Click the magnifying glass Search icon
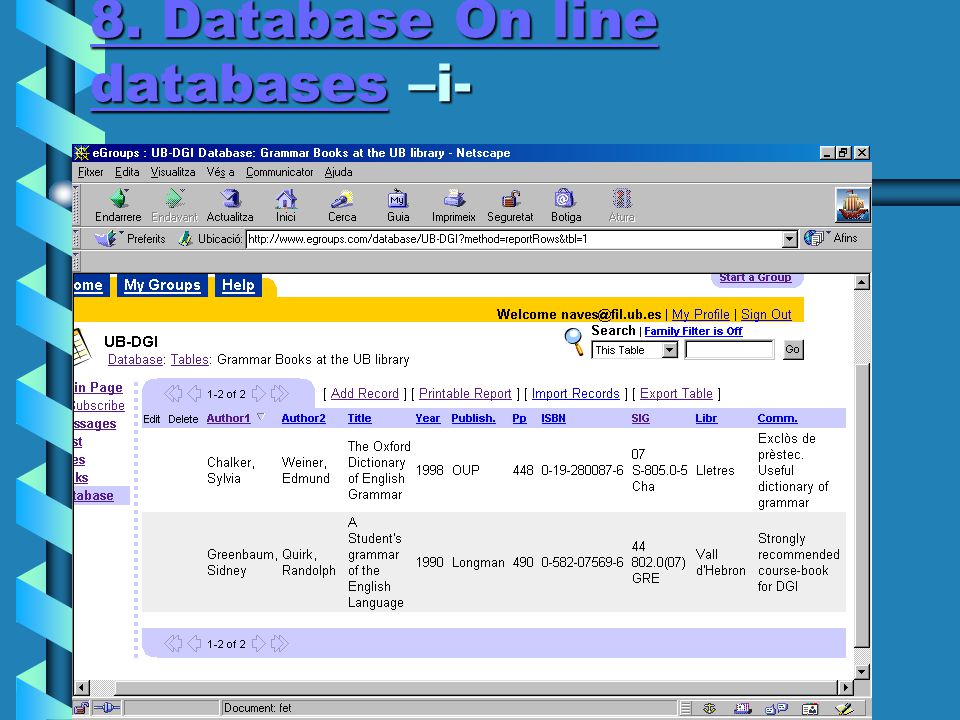960x720 pixels. point(574,342)
